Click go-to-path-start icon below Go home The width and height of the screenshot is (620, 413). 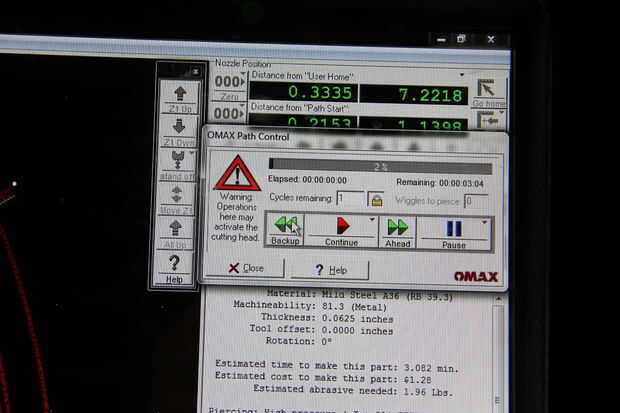pyautogui.click(x=490, y=119)
